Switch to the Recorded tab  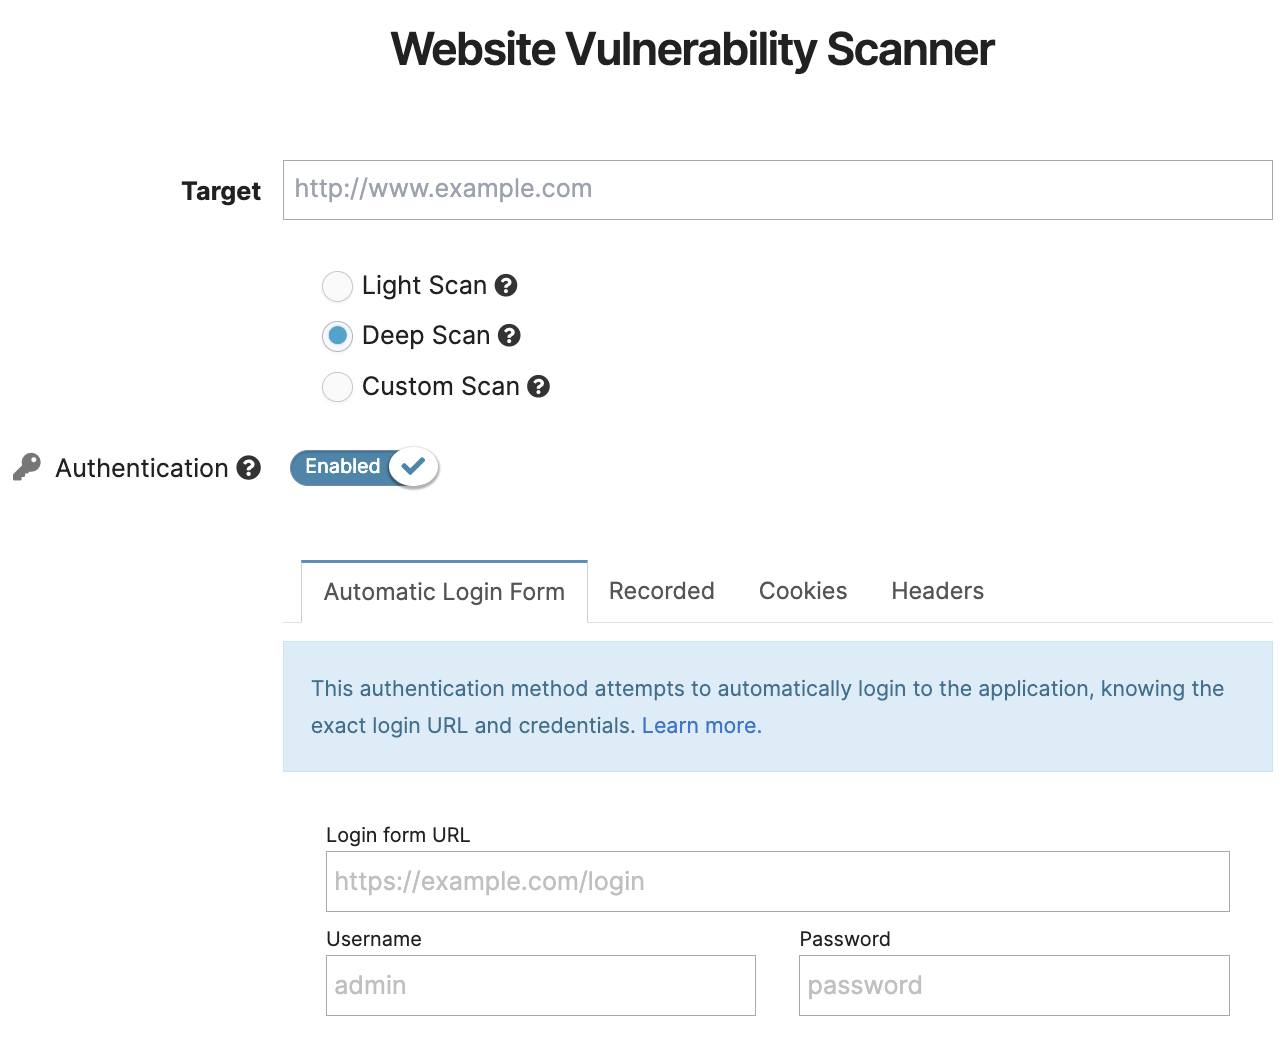coord(661,591)
